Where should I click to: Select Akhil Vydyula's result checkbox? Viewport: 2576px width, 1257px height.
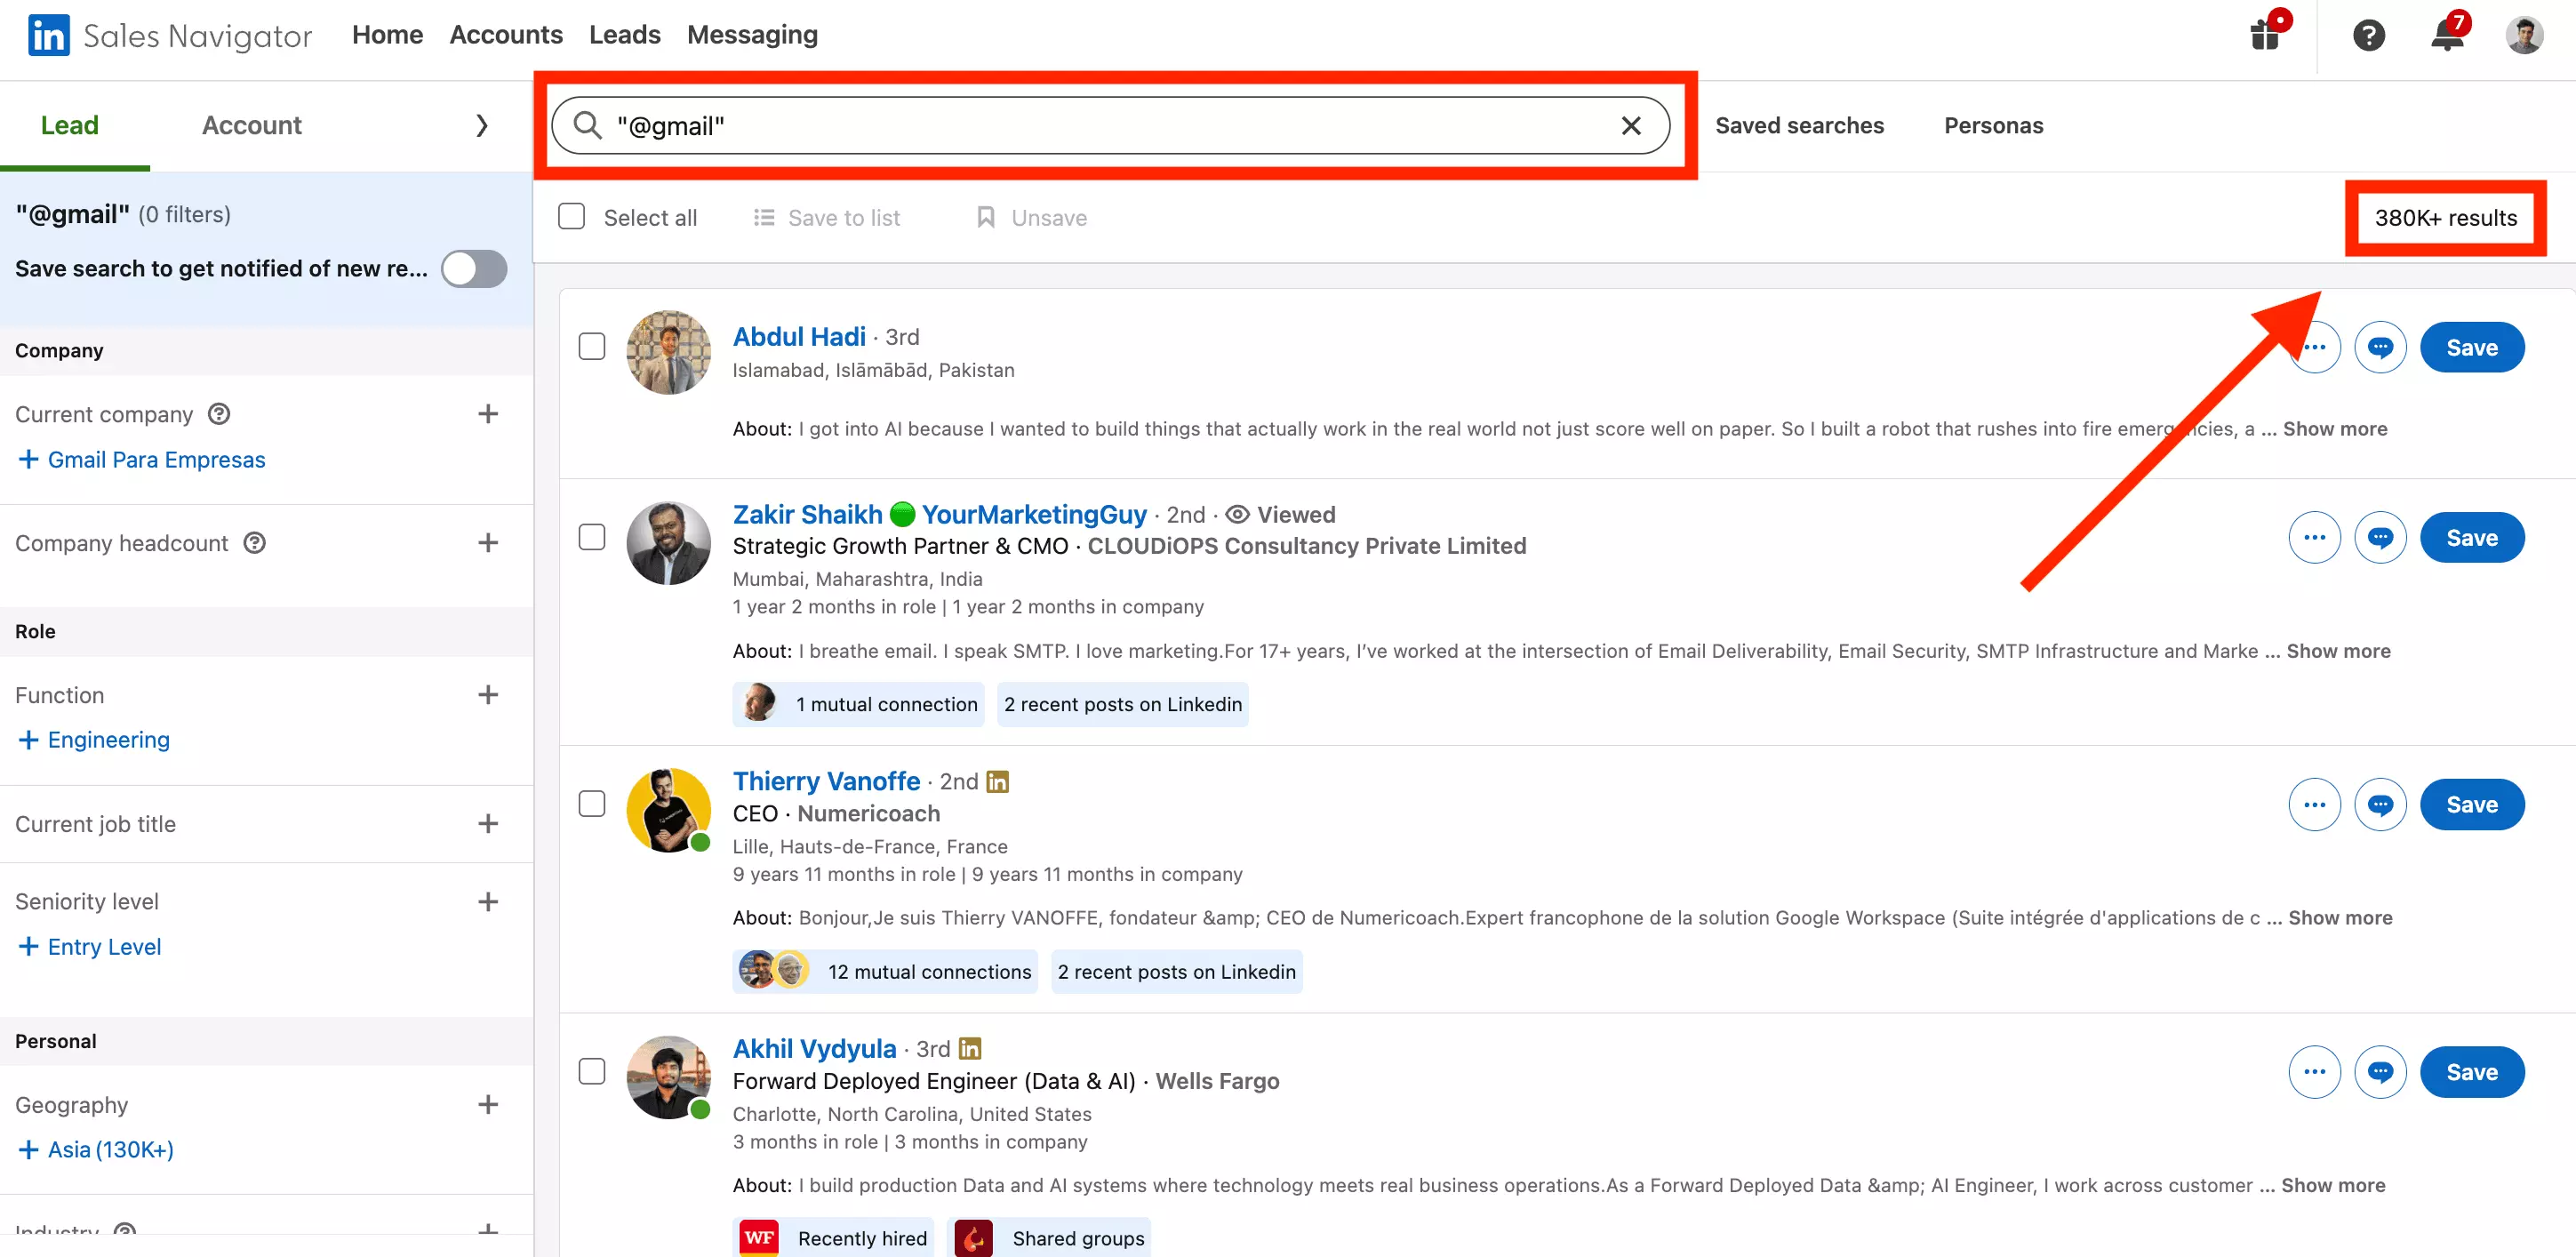click(x=592, y=1072)
